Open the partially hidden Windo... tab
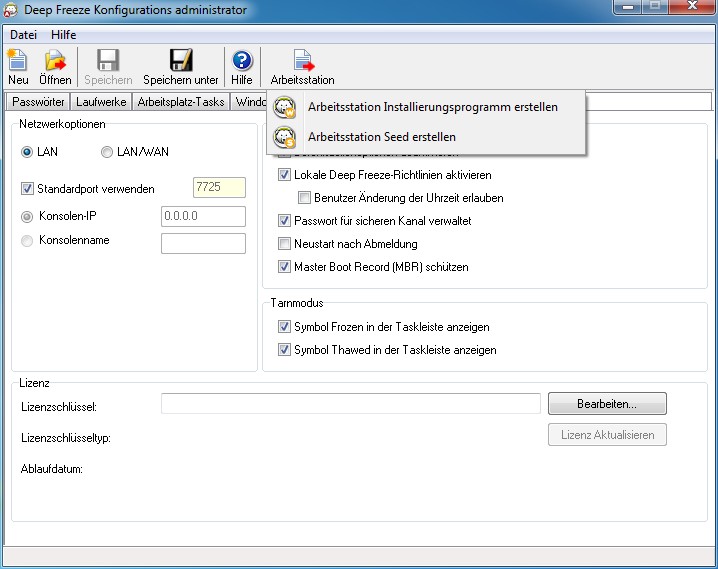 coord(250,102)
